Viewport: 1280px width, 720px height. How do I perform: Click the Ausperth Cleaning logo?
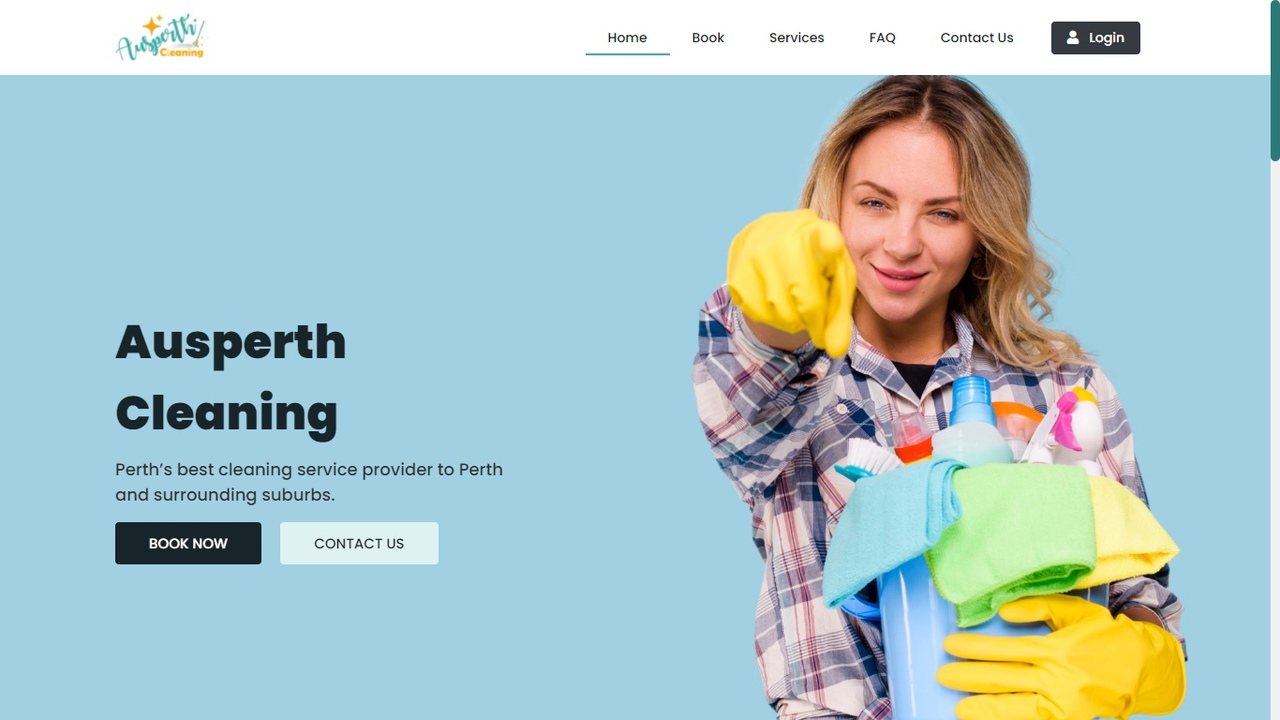click(x=160, y=38)
